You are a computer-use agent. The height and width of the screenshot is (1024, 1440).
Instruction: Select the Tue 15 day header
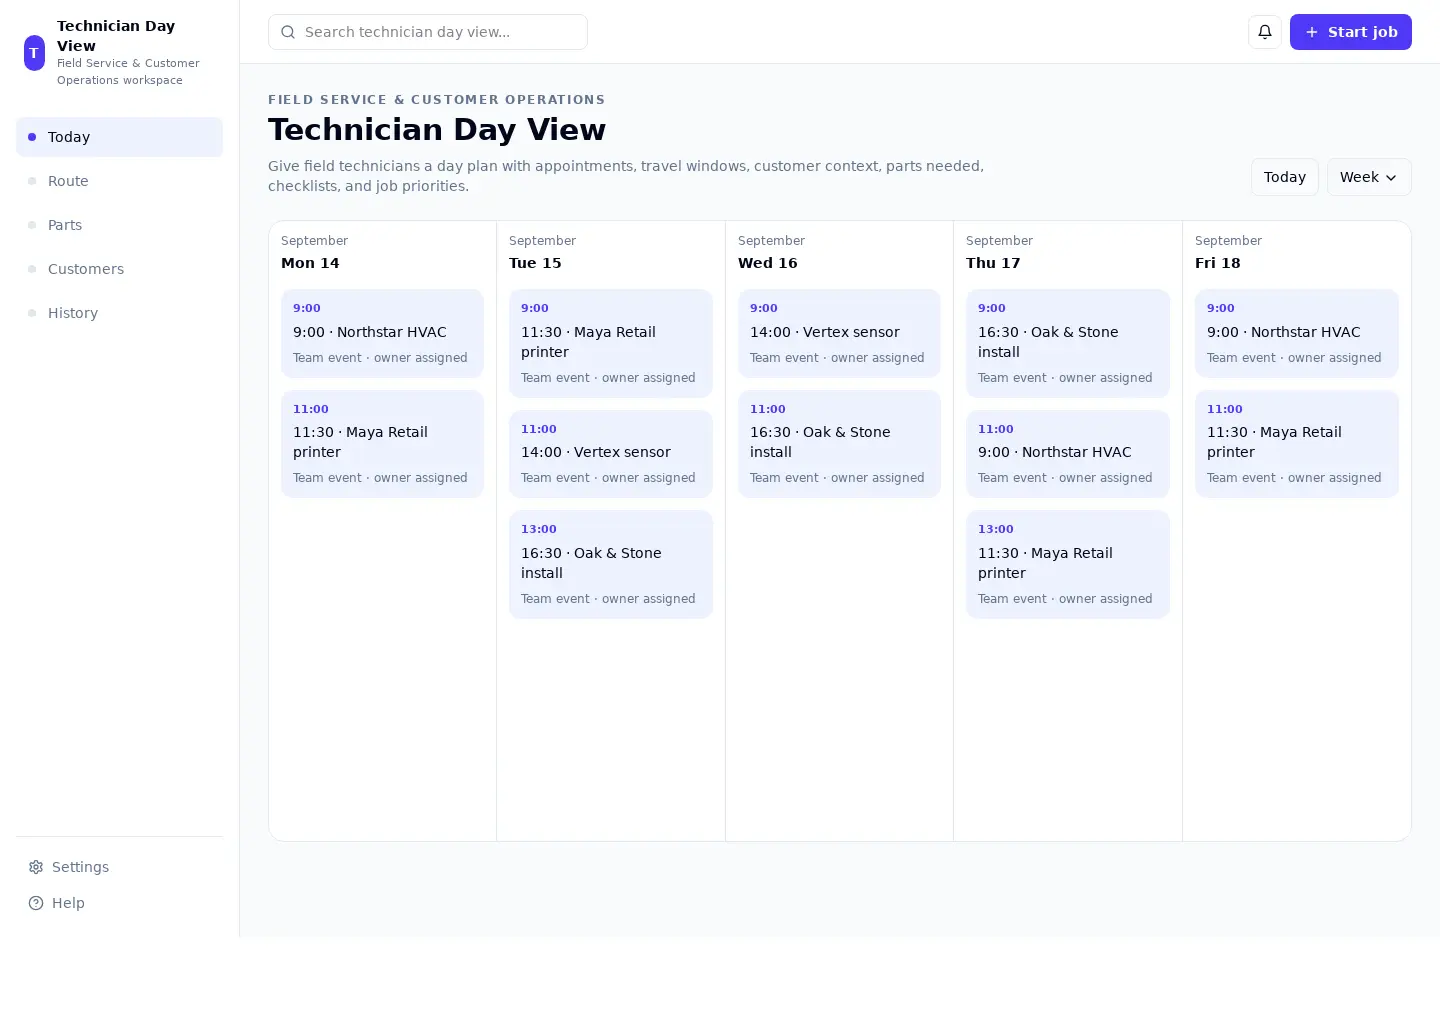[535, 263]
